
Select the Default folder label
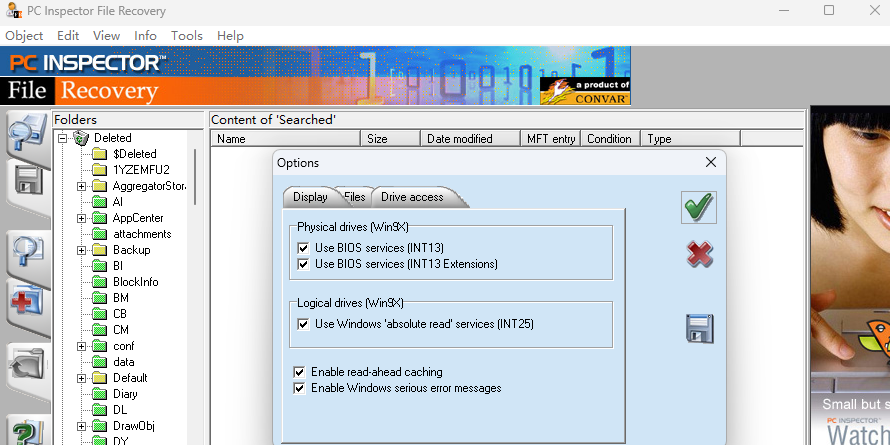click(x=130, y=377)
